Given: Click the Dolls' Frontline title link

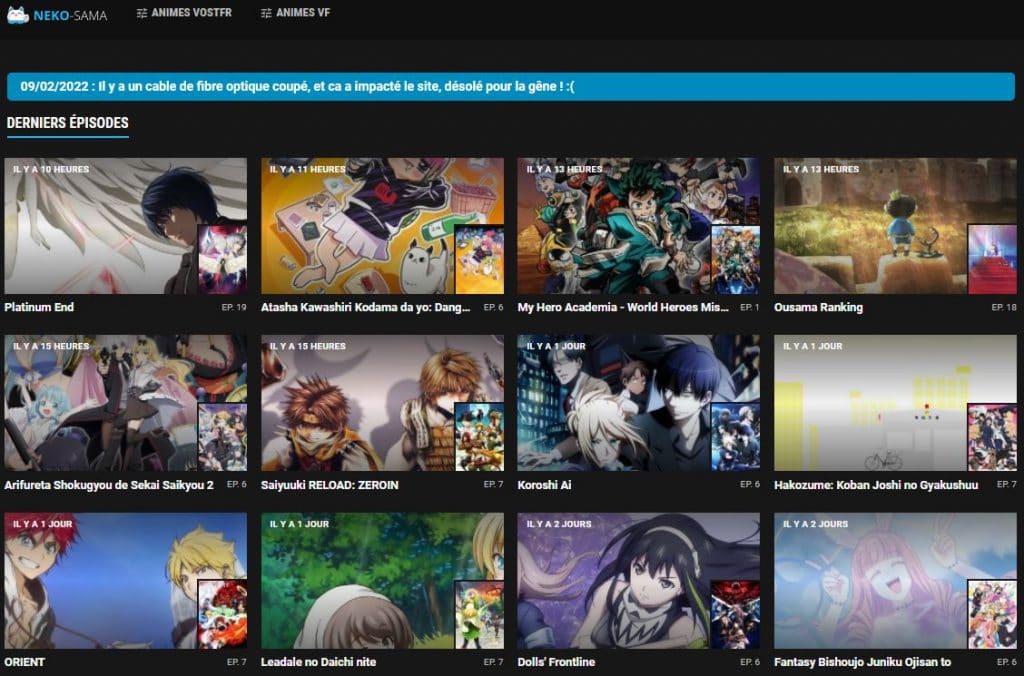Looking at the screenshot, I should coord(556,662).
